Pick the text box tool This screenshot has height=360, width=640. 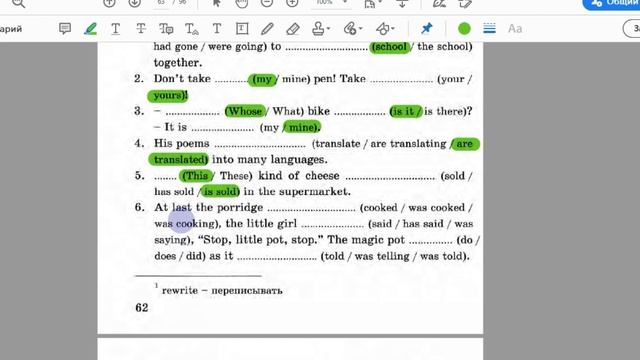coord(242,29)
